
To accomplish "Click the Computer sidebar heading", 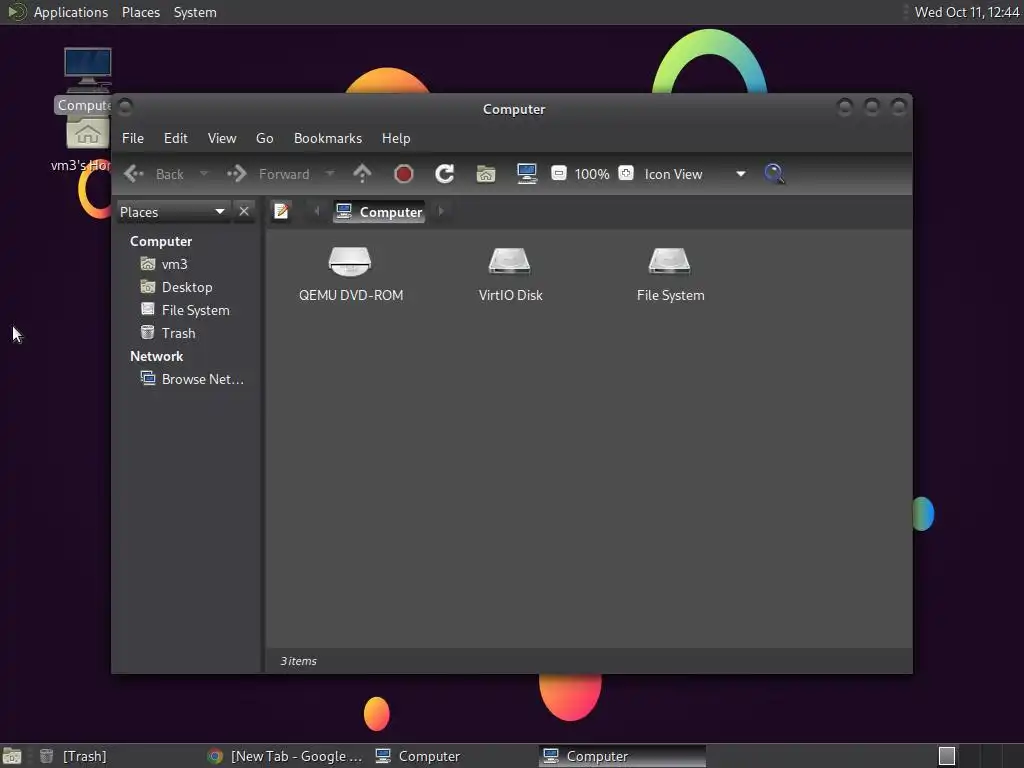I will 161,241.
